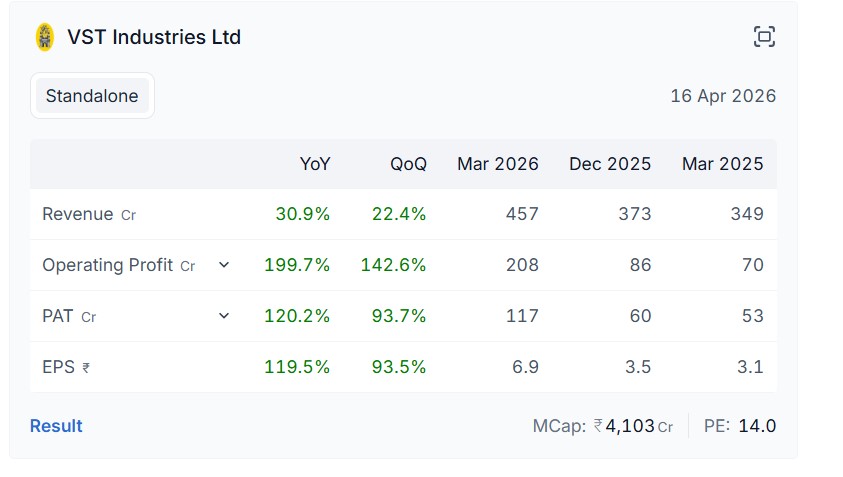
Task: Click the Dec 2025 column header
Action: (x=610, y=163)
